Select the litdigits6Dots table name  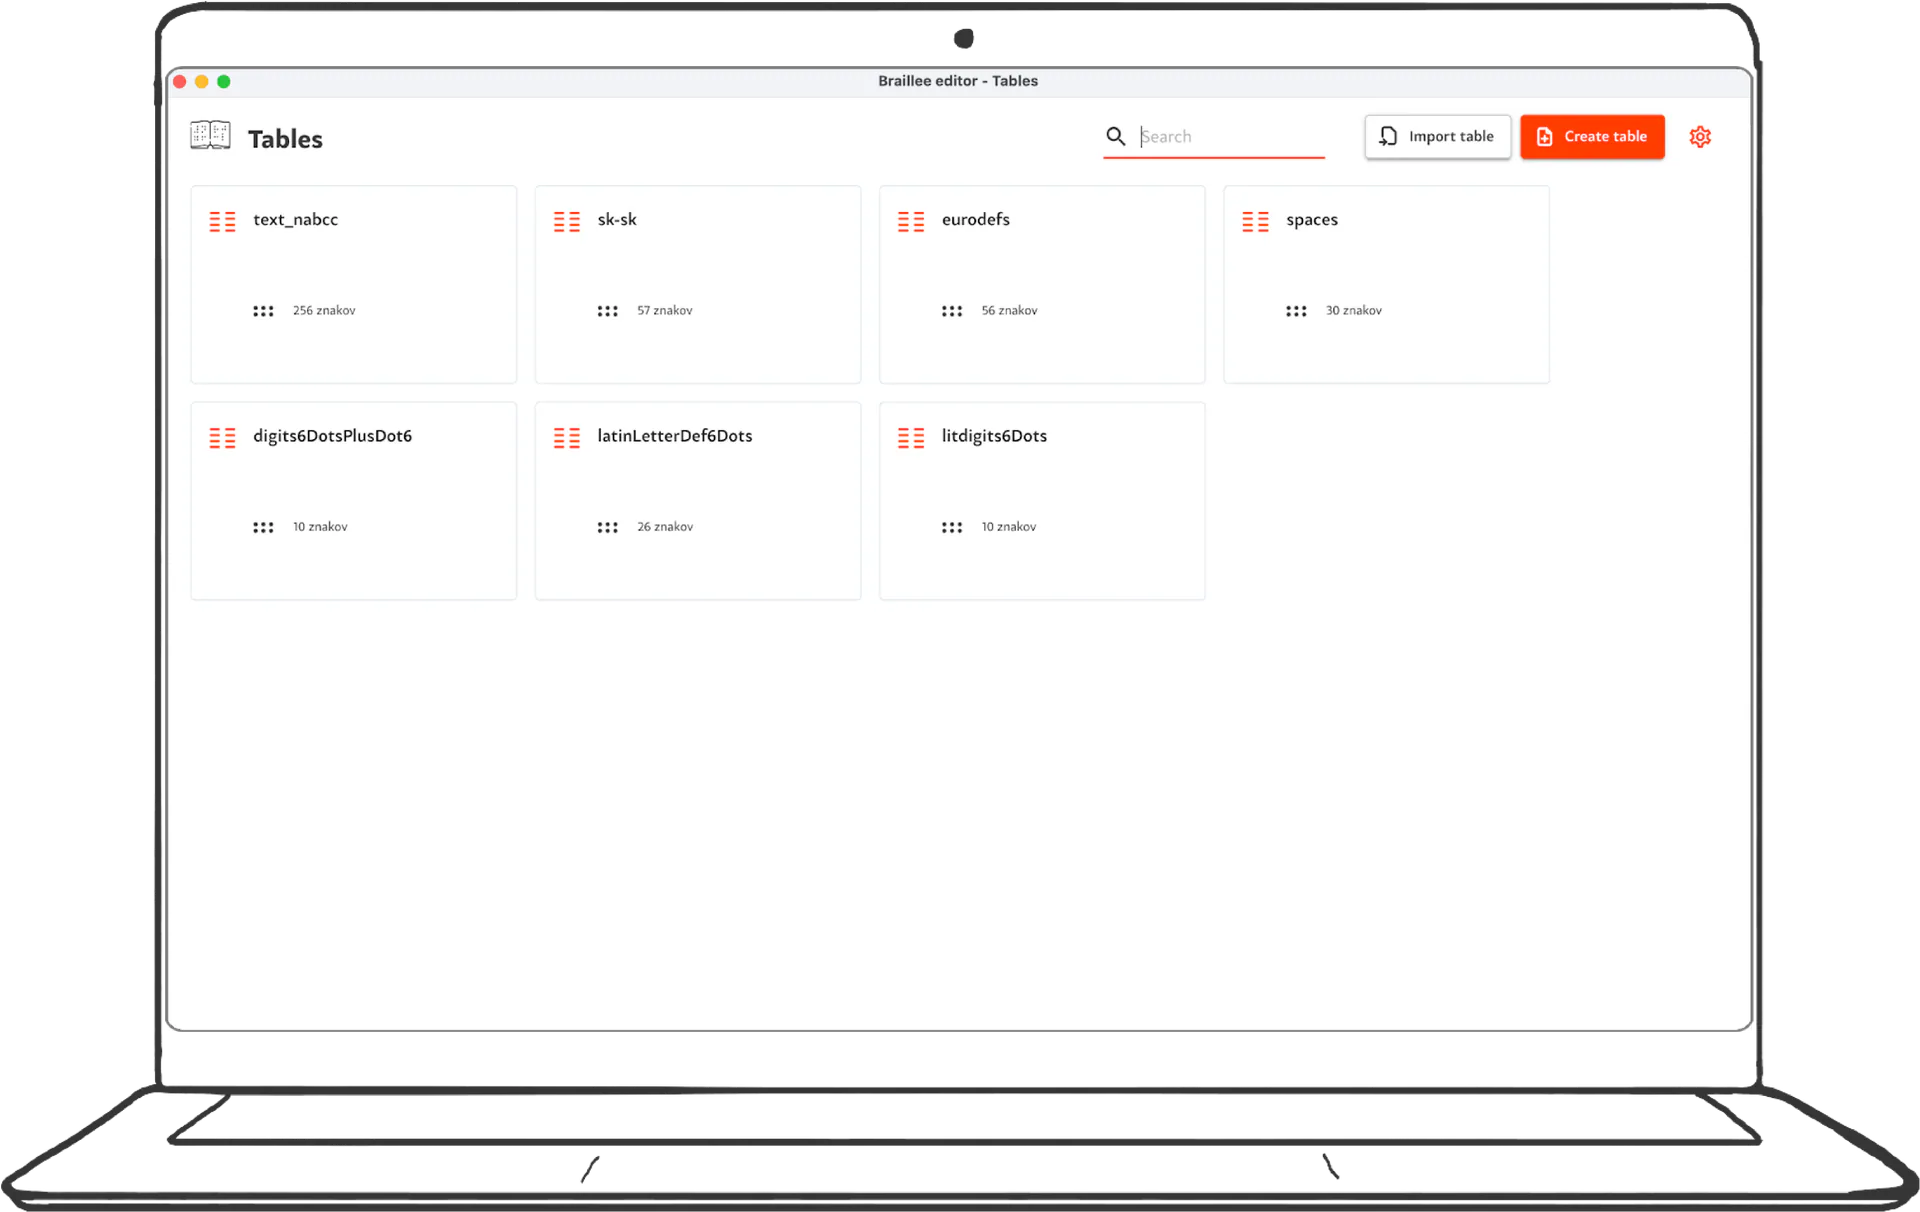click(x=994, y=436)
